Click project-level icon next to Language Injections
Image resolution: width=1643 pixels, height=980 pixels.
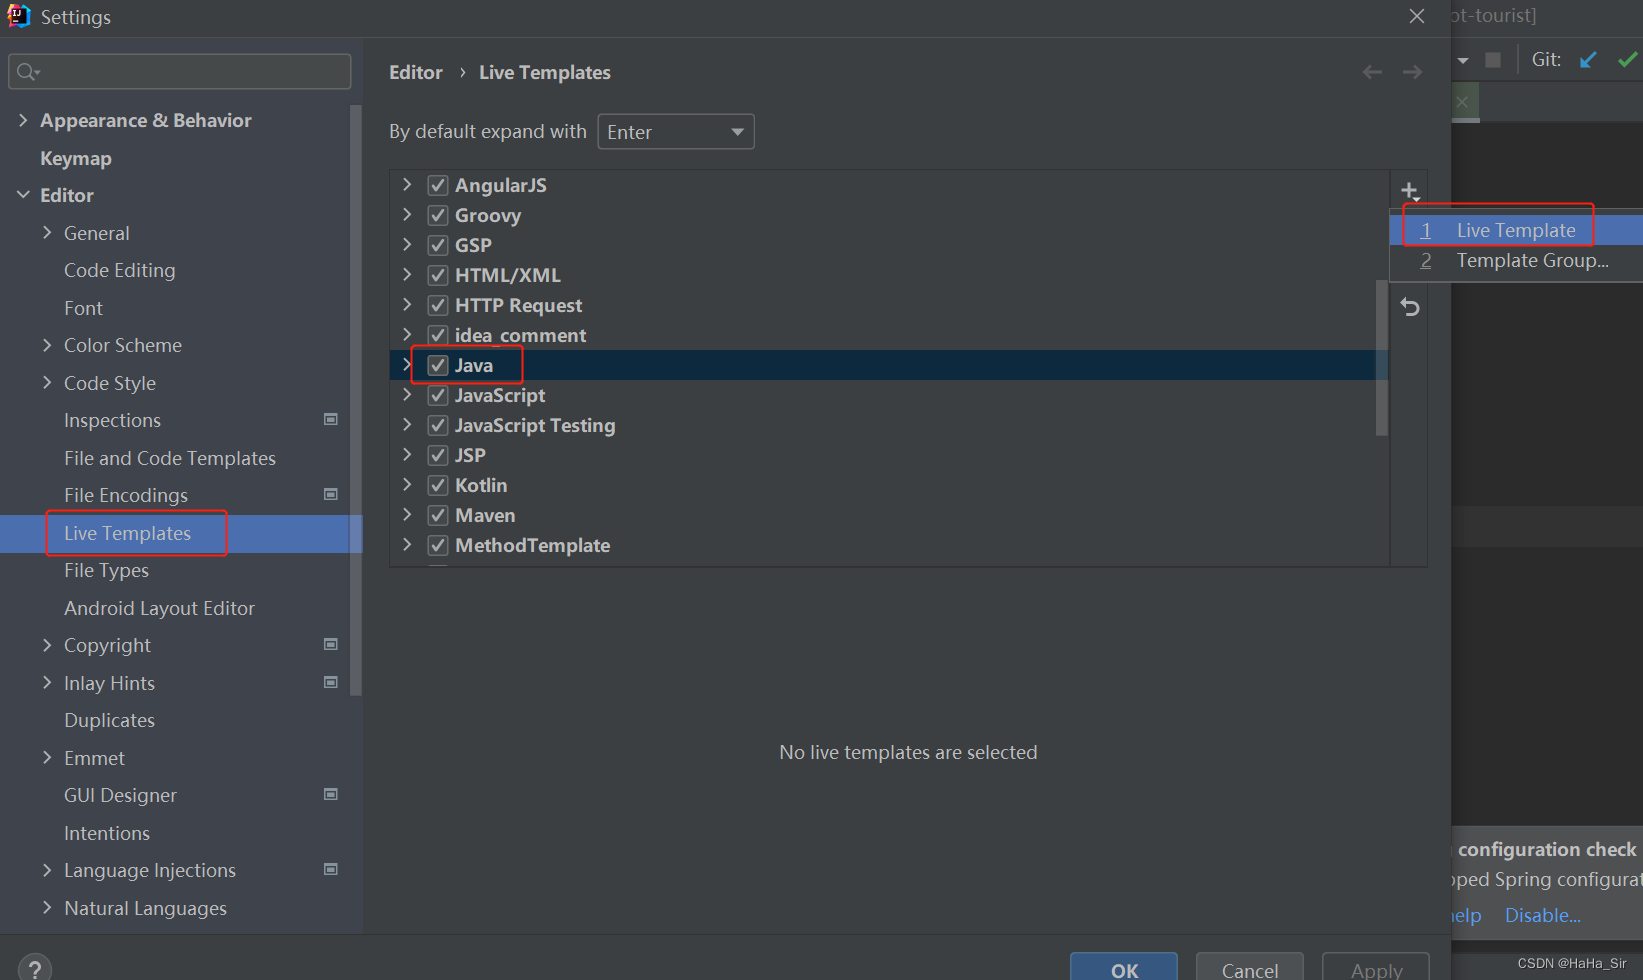(x=331, y=869)
